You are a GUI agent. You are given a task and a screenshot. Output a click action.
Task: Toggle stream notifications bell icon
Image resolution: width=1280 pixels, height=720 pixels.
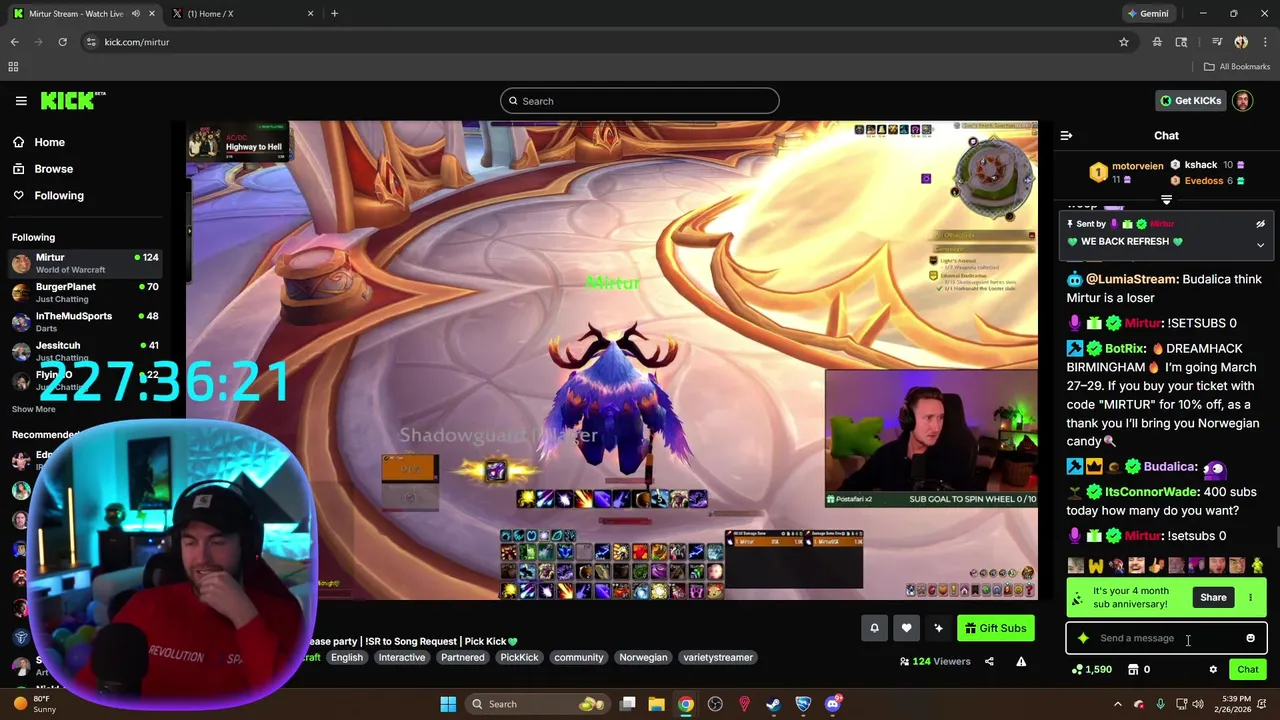pos(874,628)
